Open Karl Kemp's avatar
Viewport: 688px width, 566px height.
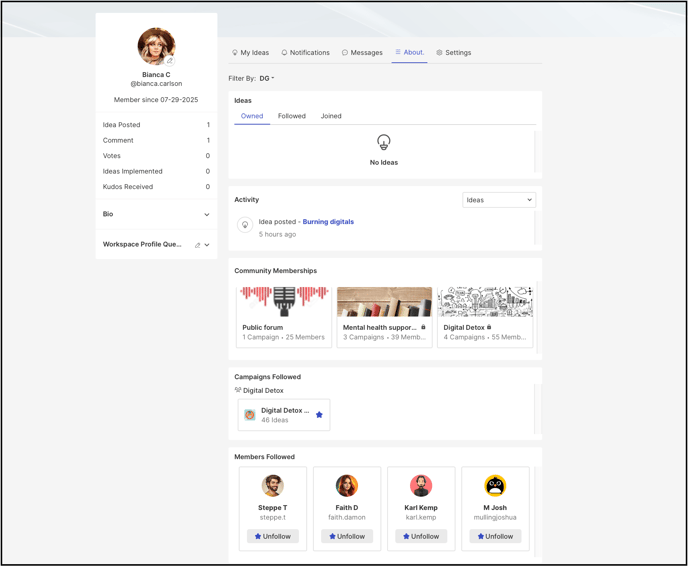[421, 486]
